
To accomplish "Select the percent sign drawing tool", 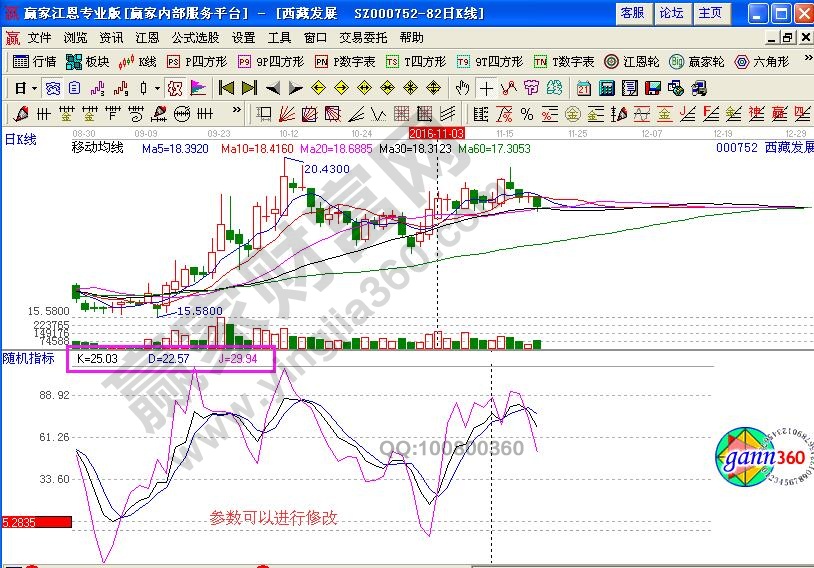I will tap(526, 113).
